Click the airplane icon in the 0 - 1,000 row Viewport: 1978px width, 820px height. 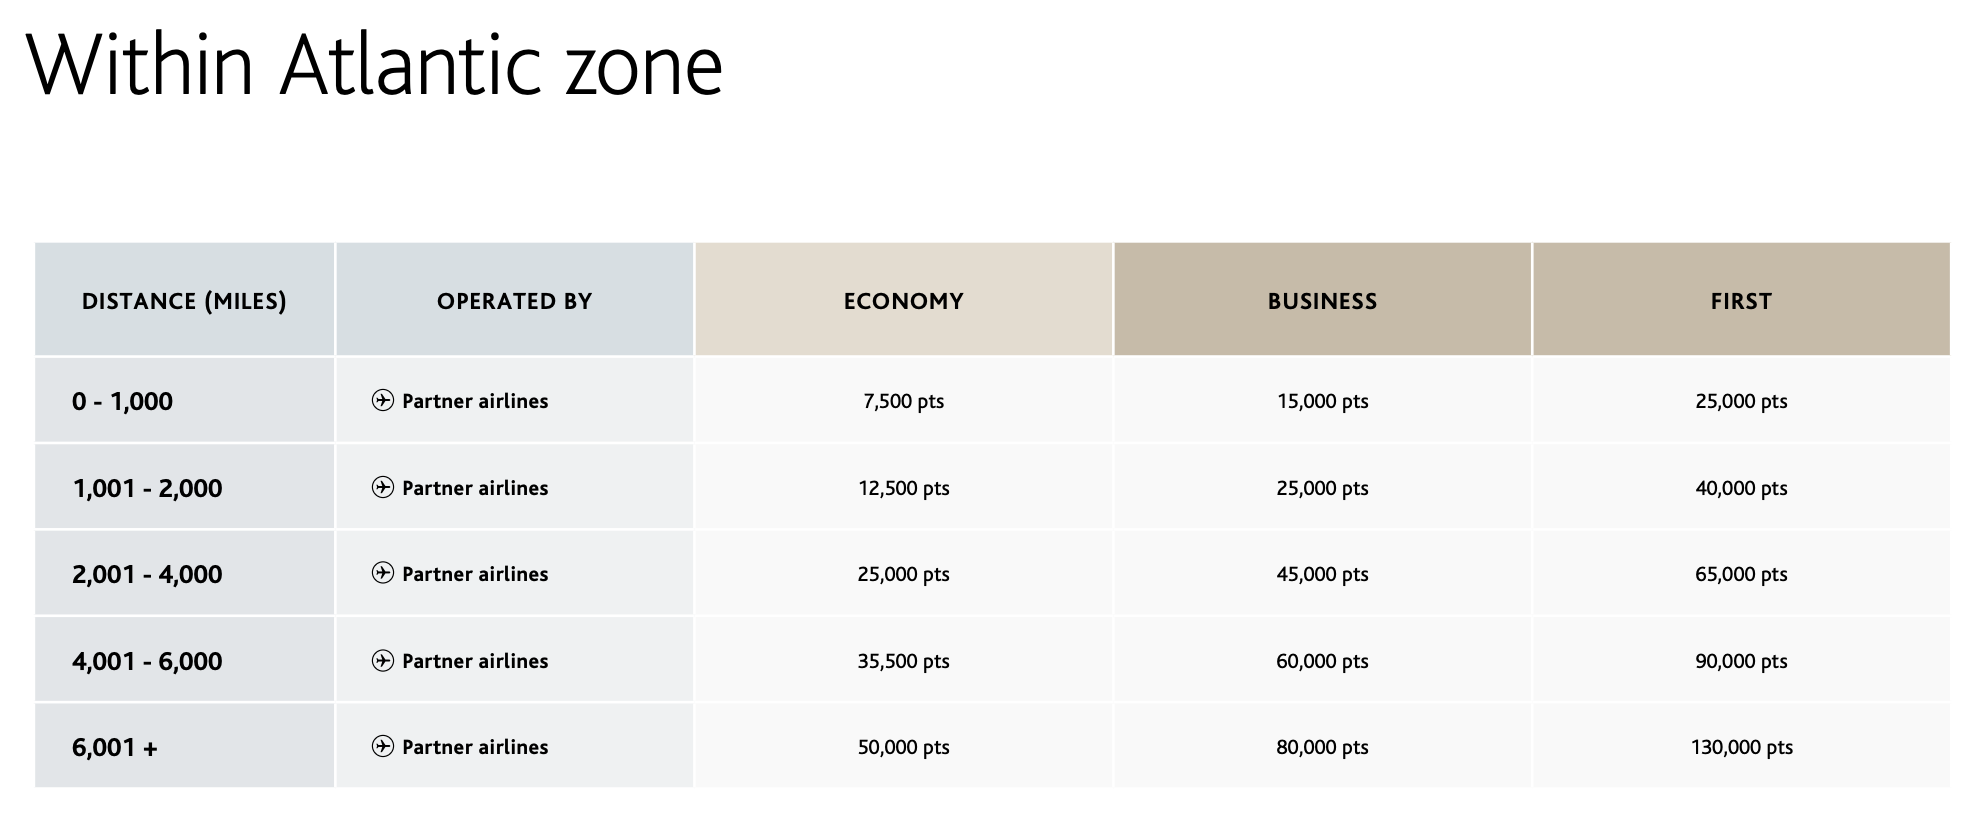click(382, 401)
